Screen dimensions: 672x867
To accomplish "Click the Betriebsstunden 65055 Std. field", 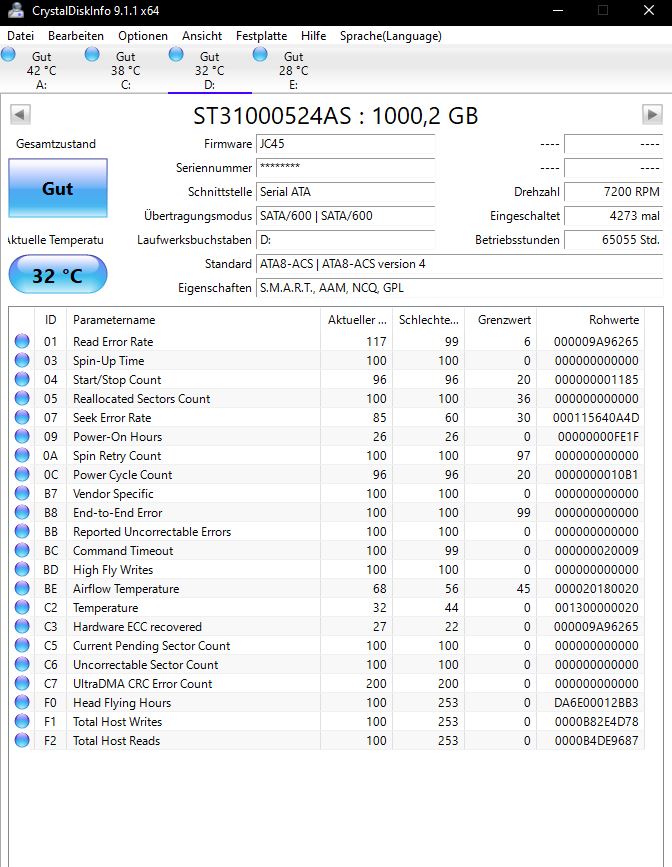I will [613, 241].
